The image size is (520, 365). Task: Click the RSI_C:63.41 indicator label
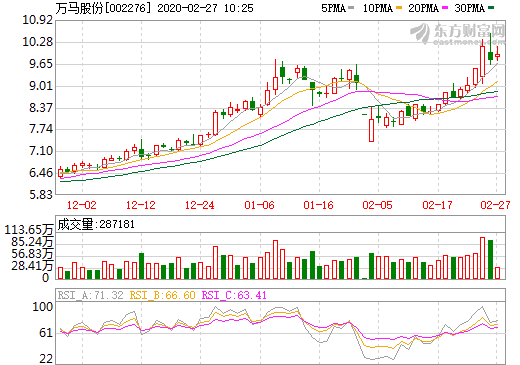[234, 295]
